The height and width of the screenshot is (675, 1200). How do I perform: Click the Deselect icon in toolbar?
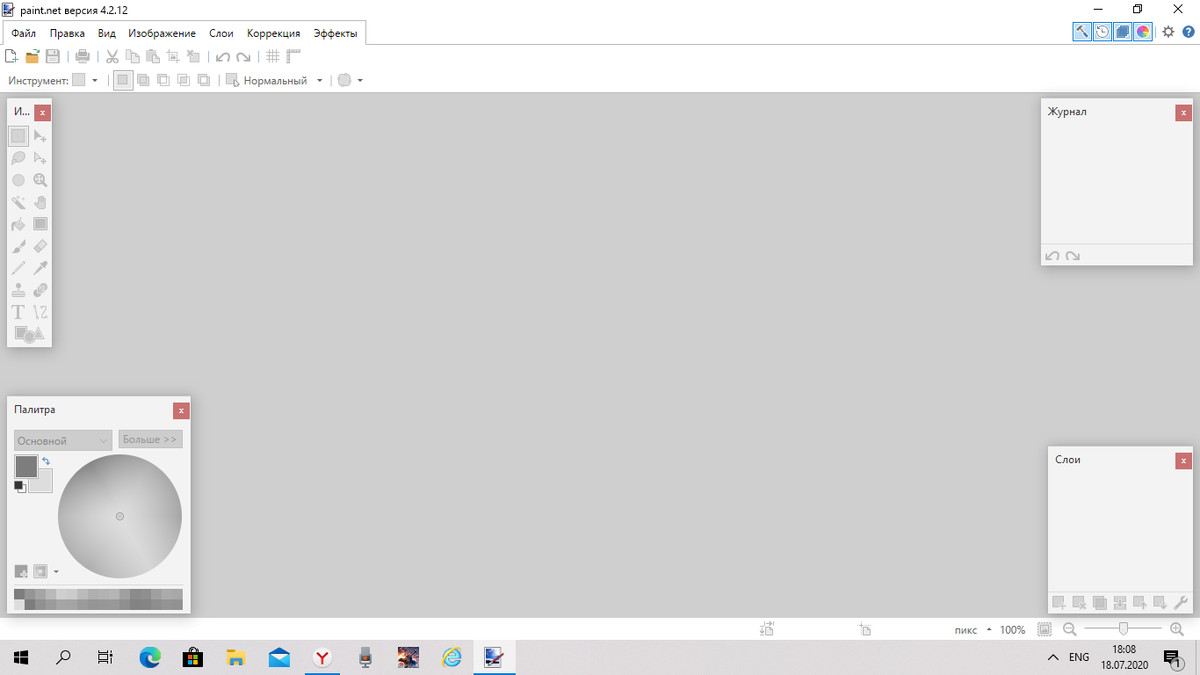[x=194, y=57]
